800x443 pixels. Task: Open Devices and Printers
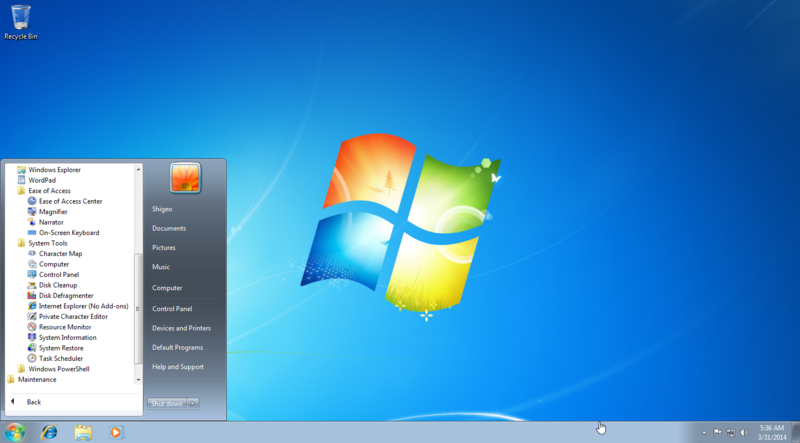(181, 328)
